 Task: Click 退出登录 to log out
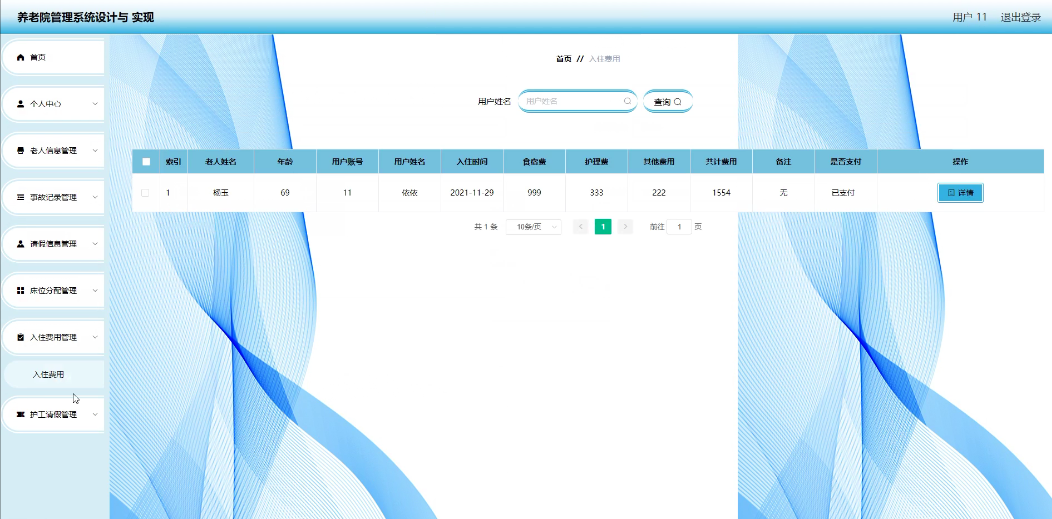click(1020, 17)
